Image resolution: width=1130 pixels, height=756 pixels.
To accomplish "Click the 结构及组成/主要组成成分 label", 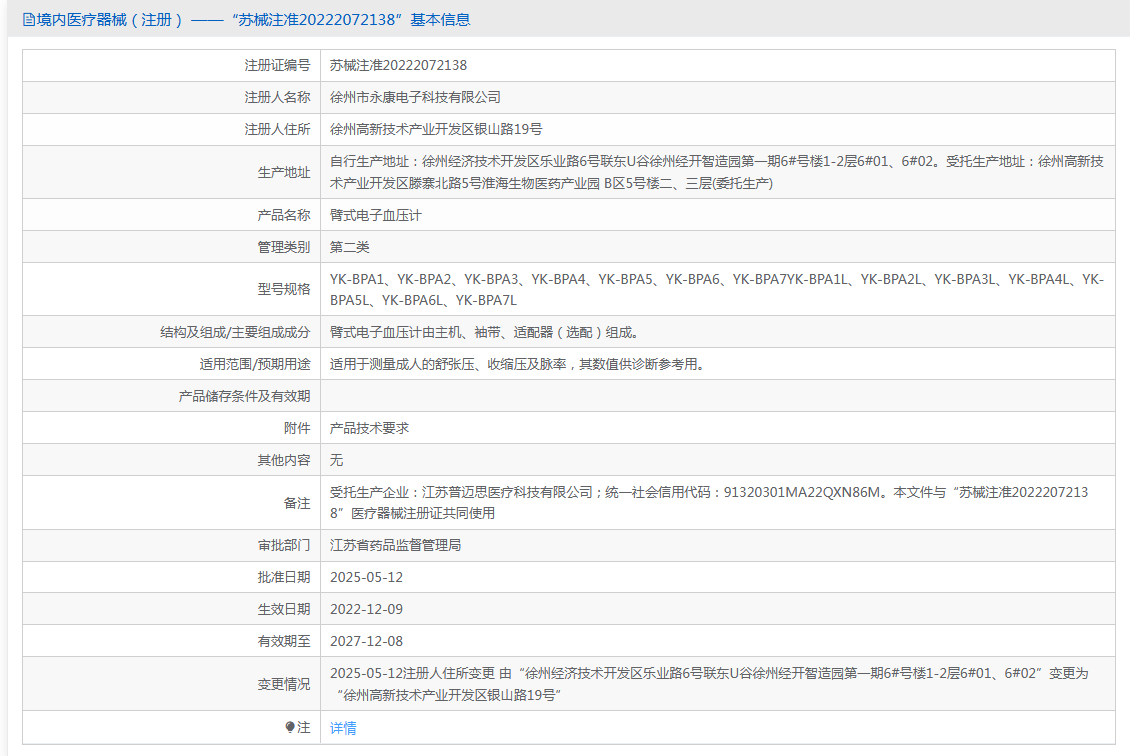I will click(x=235, y=332).
